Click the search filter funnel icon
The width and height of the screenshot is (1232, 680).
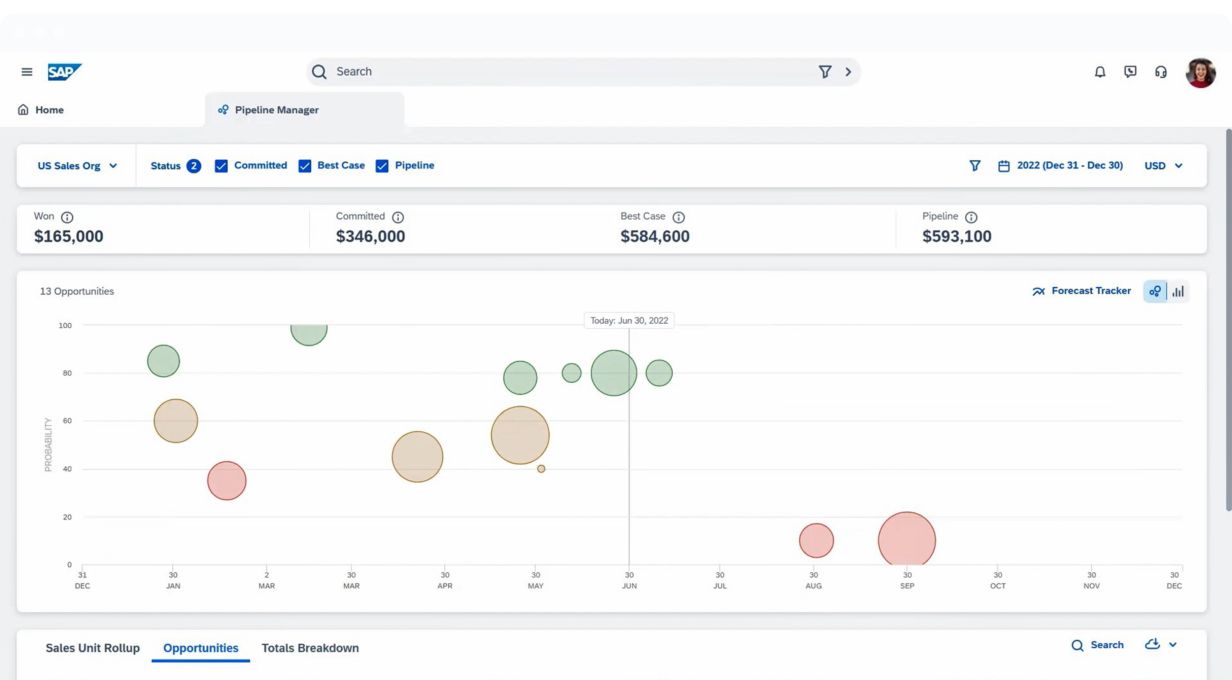click(825, 72)
